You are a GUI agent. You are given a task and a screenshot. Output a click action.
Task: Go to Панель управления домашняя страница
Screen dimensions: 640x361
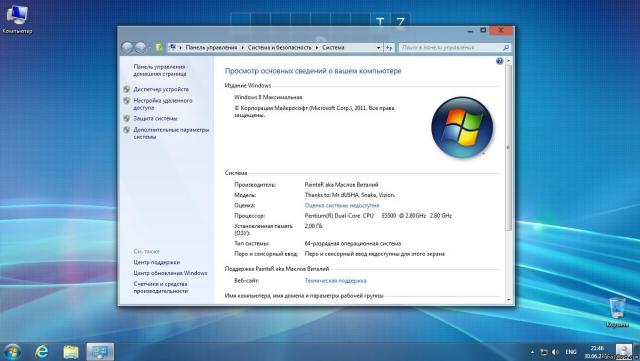click(x=160, y=70)
